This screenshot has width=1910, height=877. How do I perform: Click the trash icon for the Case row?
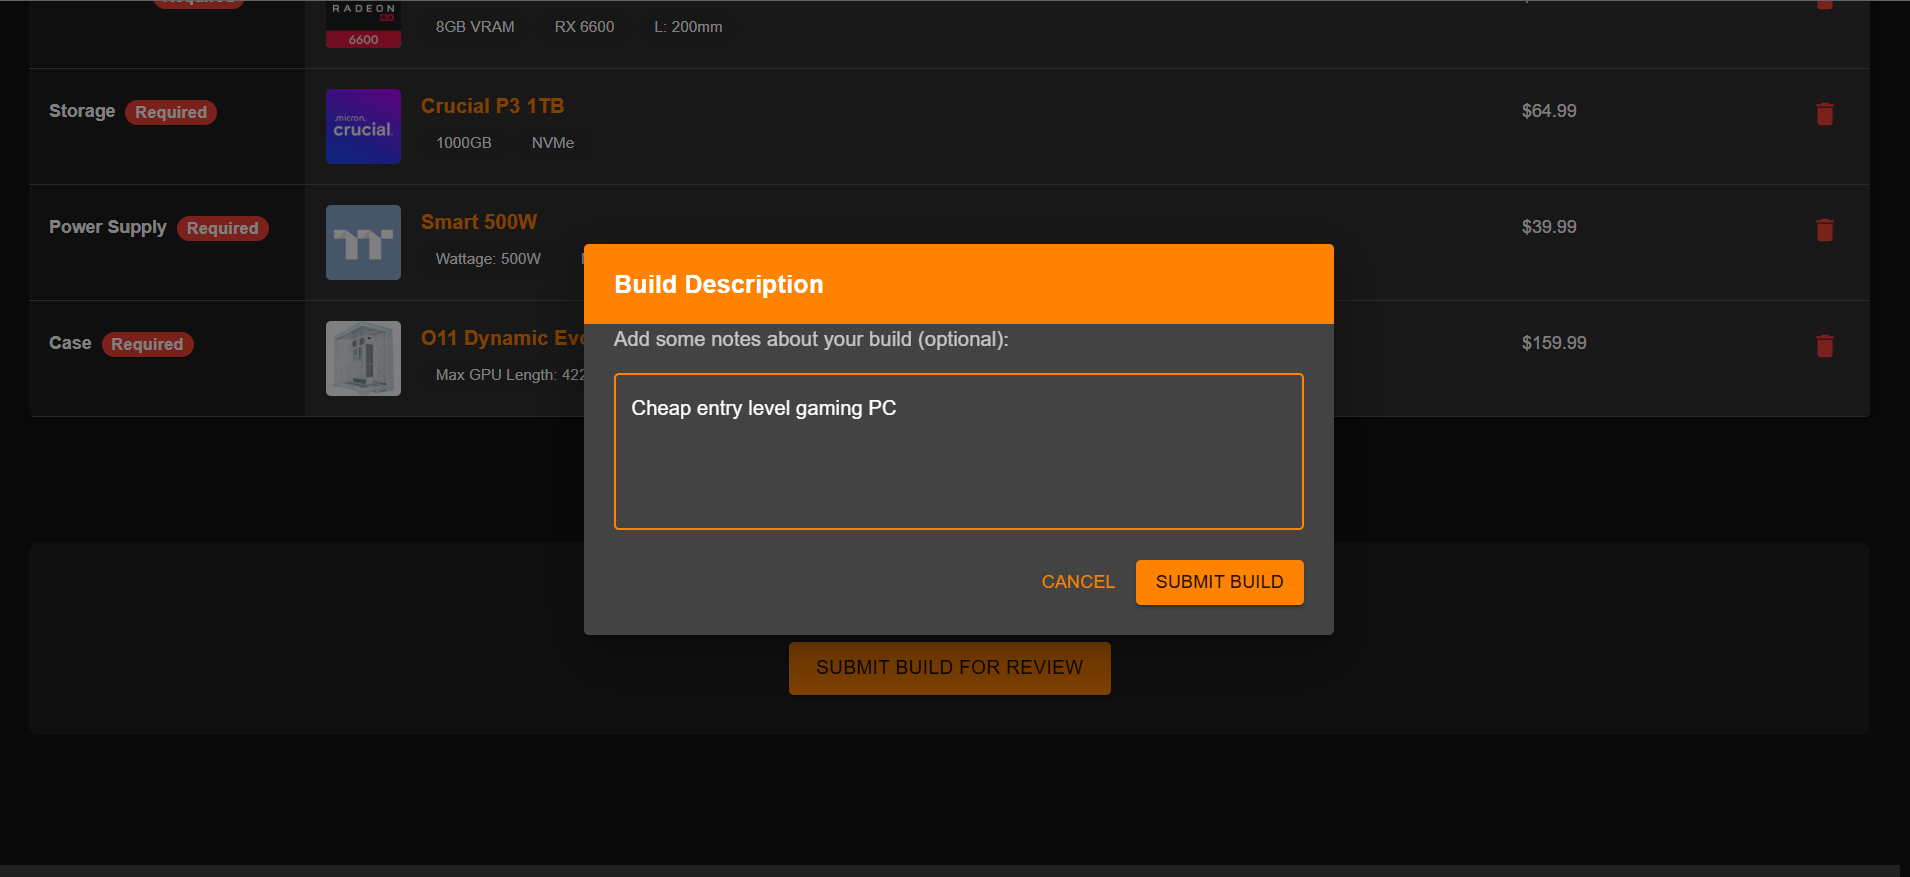pos(1824,346)
